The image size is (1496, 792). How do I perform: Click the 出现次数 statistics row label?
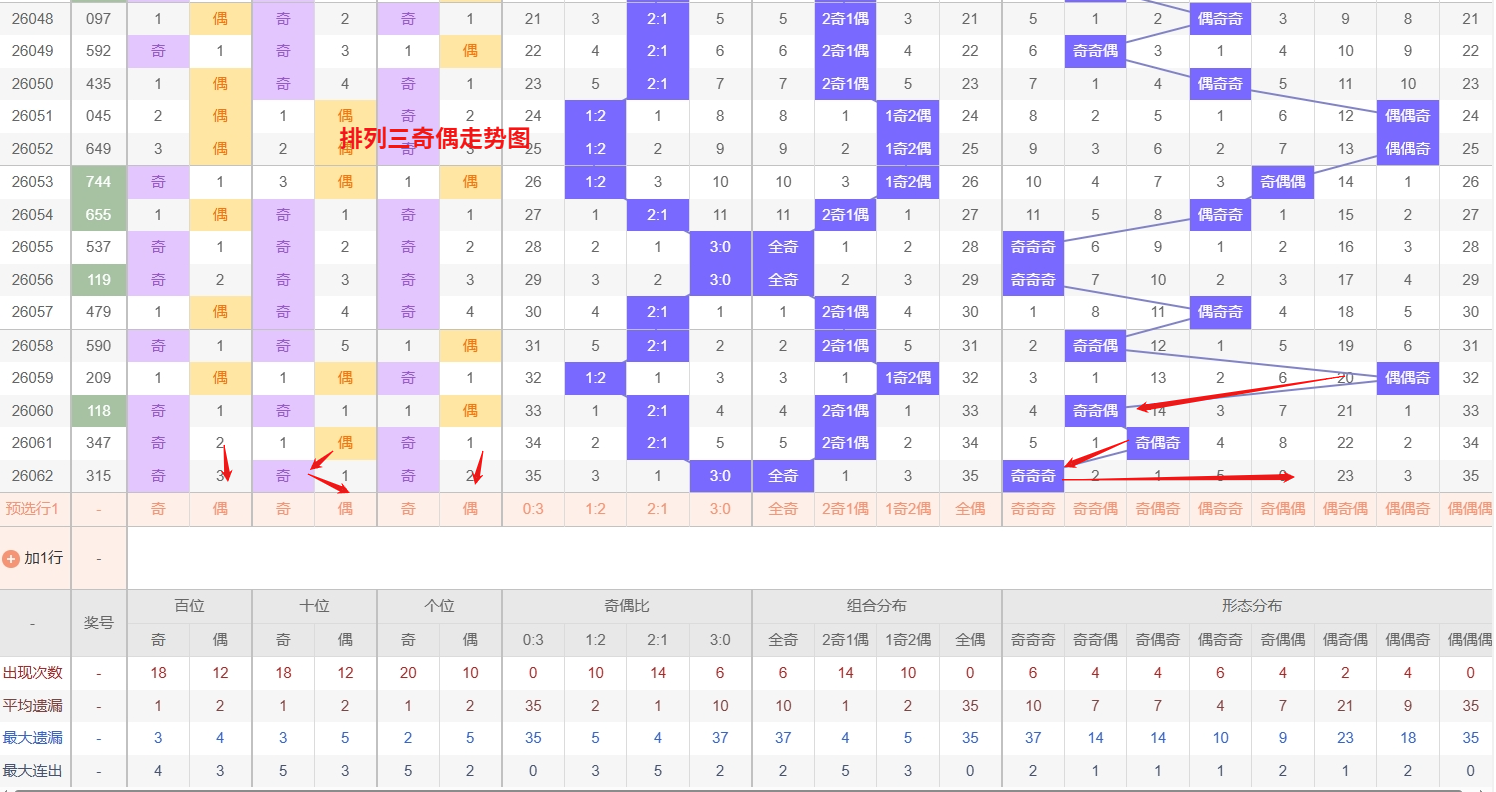click(33, 673)
